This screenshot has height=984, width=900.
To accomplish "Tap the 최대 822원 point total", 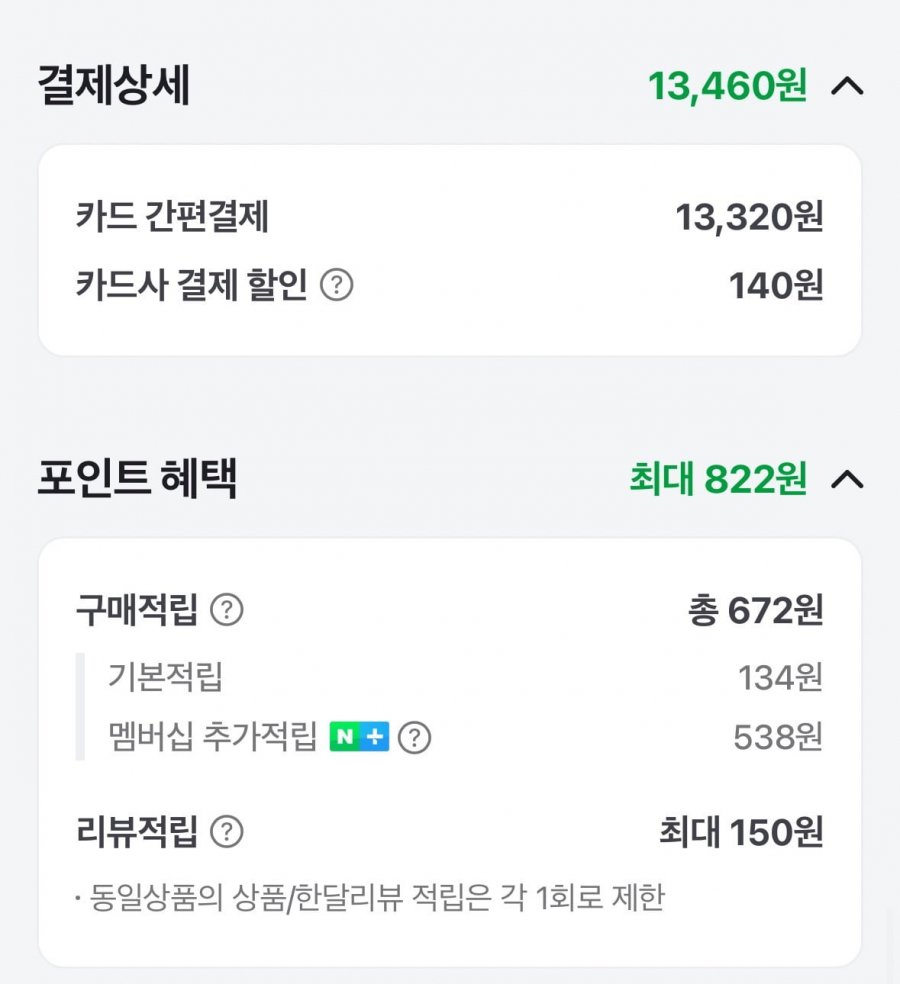I will (719, 479).
